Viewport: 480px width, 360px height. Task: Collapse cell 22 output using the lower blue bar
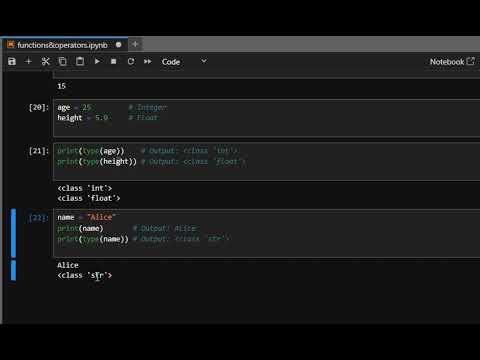(x=13, y=270)
